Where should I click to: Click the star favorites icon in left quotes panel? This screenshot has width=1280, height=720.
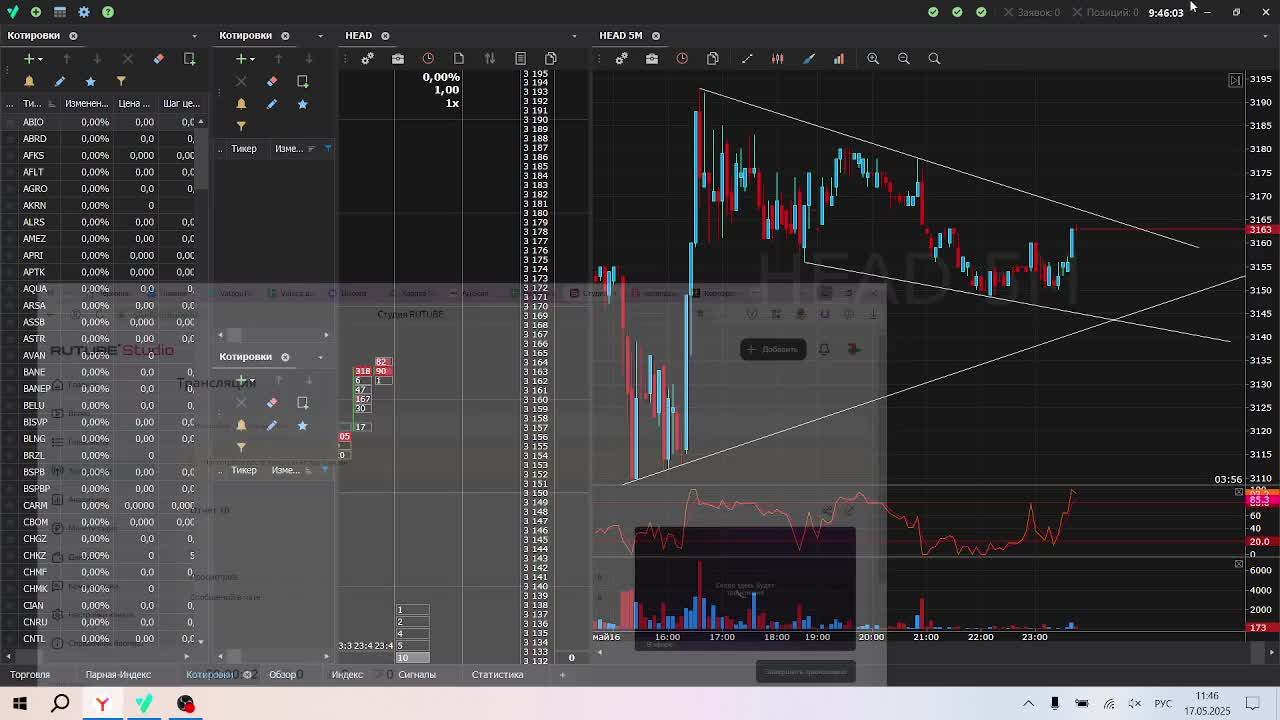coord(90,81)
